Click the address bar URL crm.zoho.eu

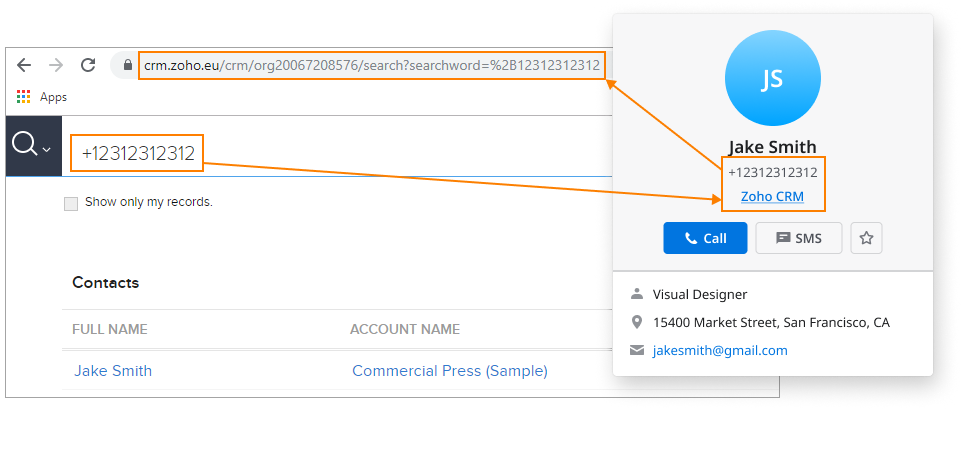(372, 65)
